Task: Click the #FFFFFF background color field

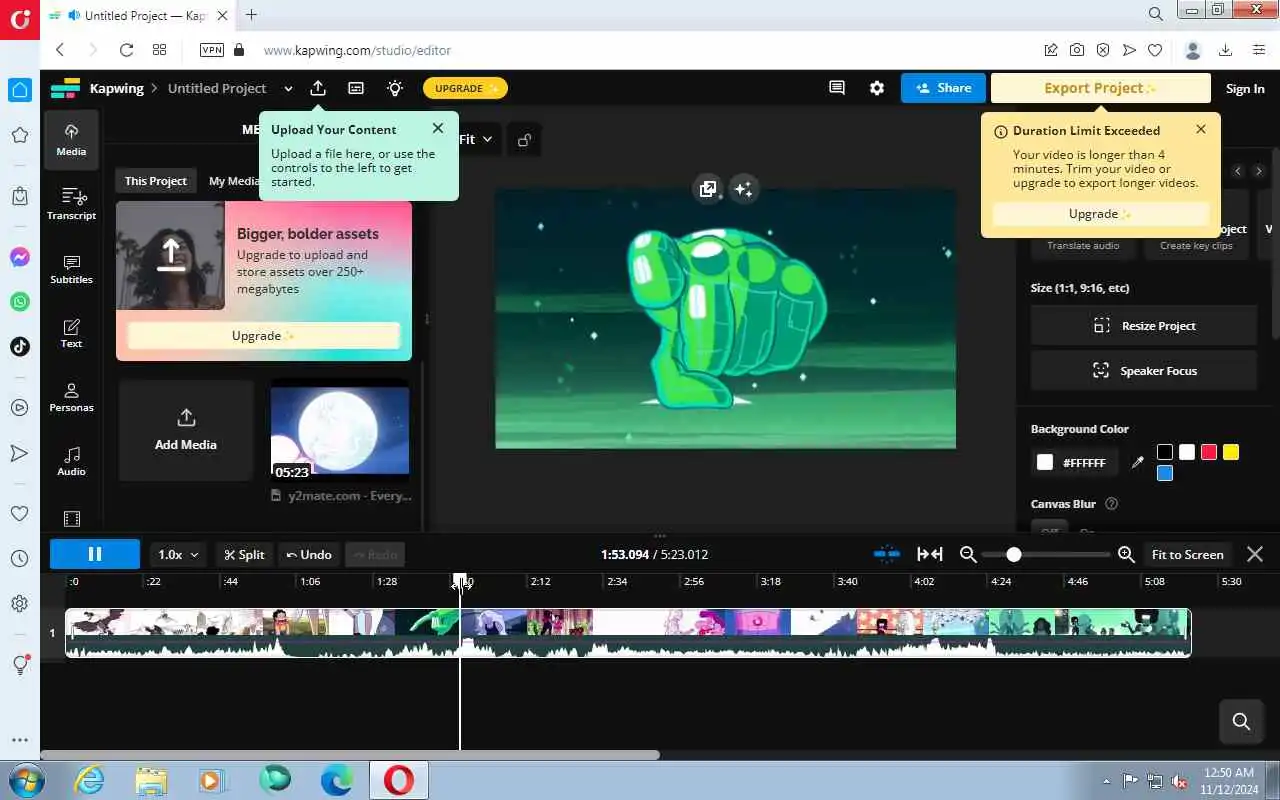Action: point(1075,463)
